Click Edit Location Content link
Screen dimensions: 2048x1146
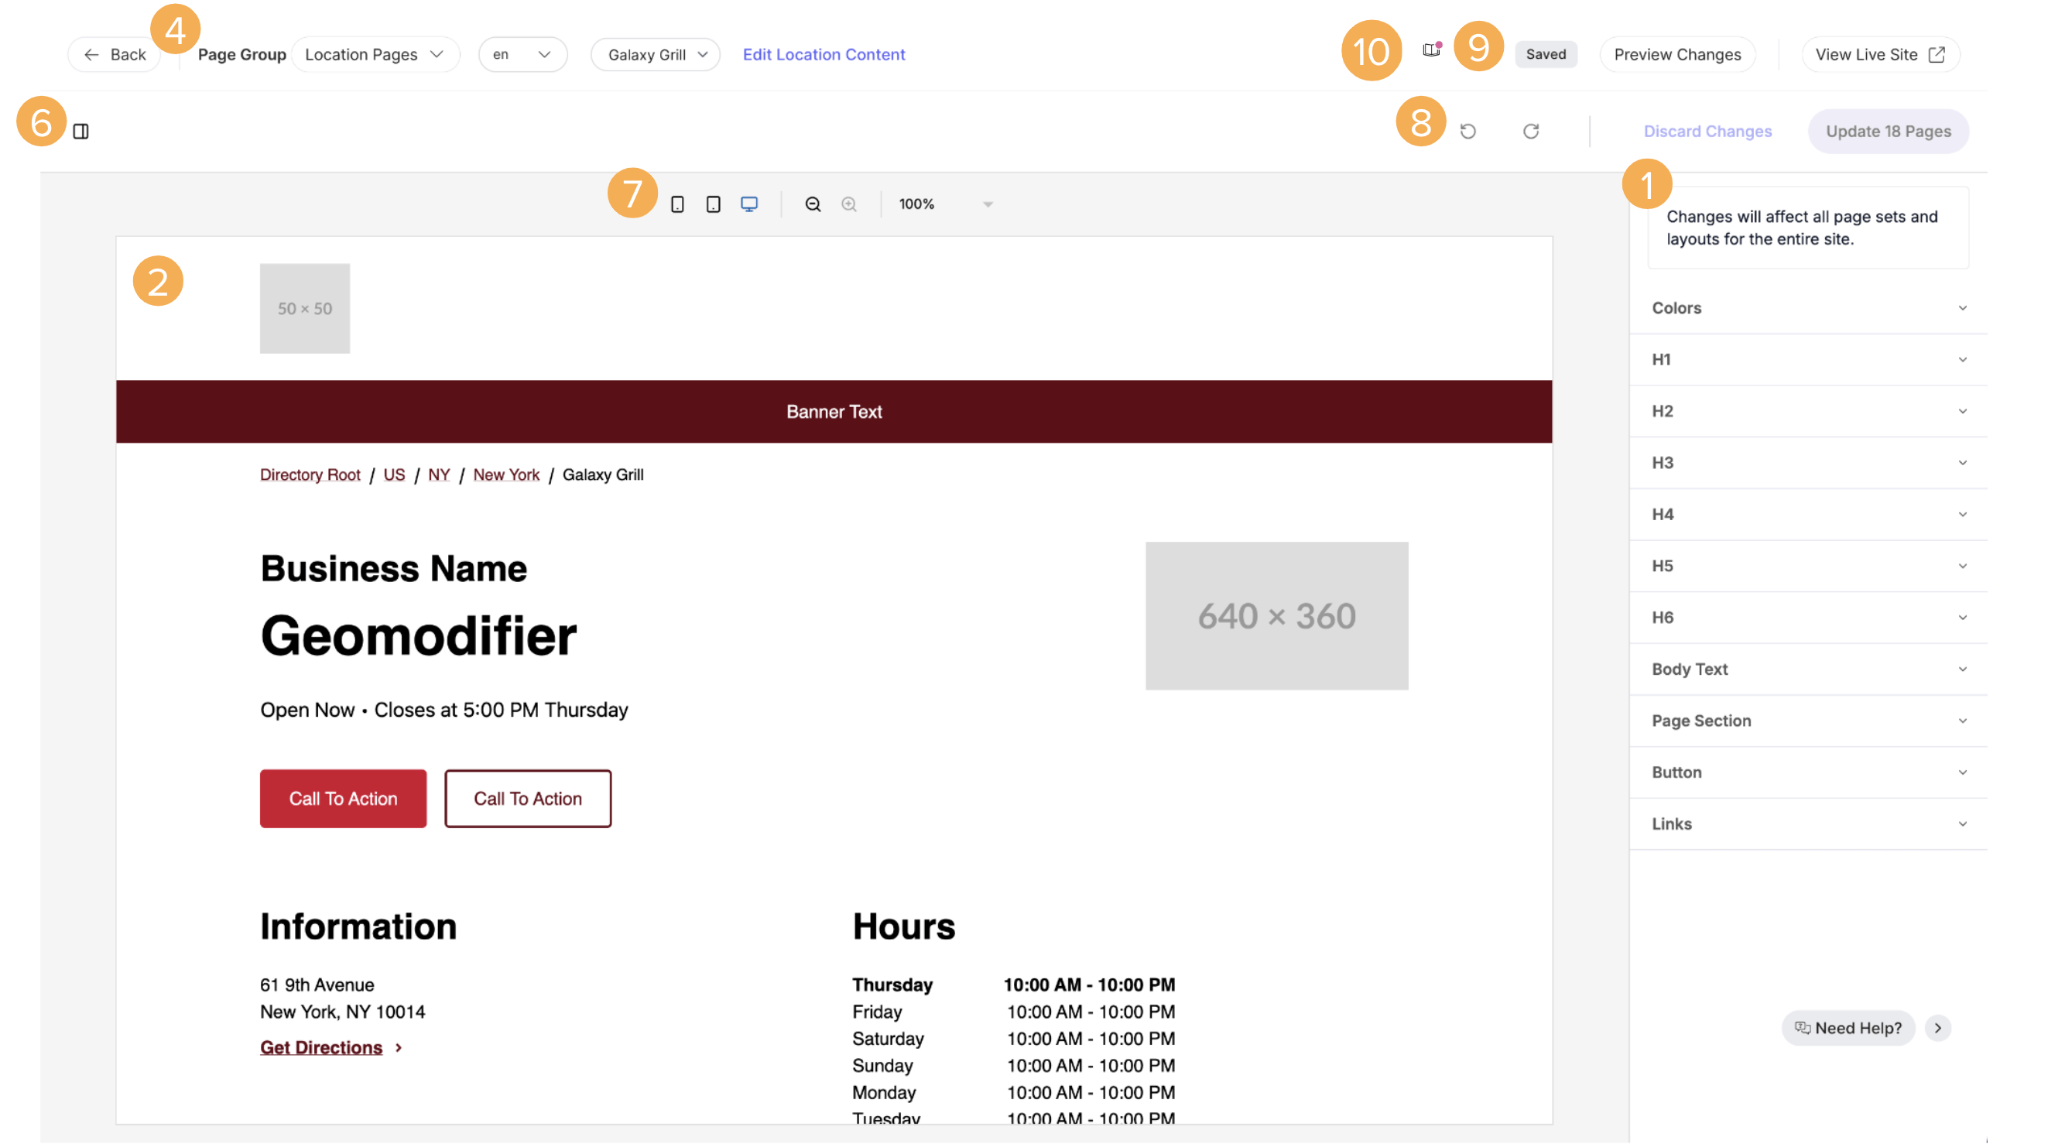coord(824,54)
